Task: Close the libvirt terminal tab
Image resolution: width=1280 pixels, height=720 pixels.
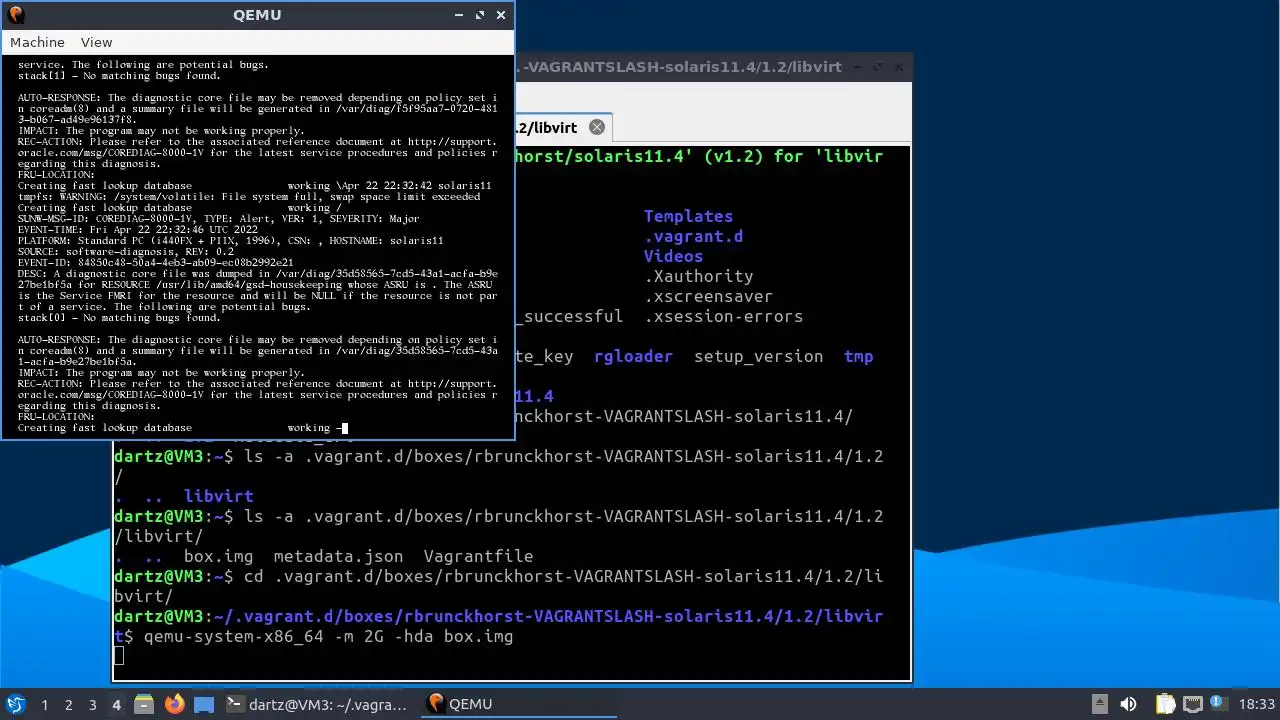Action: click(x=597, y=127)
